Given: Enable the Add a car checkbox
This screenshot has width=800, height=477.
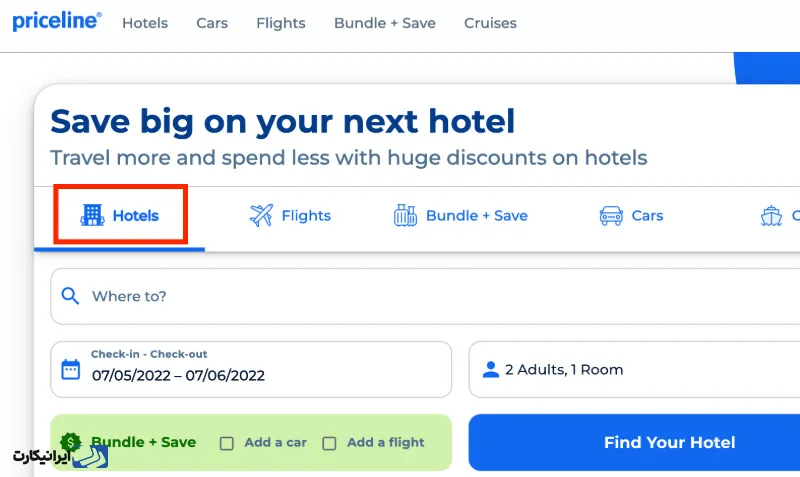Looking at the screenshot, I should (227, 443).
